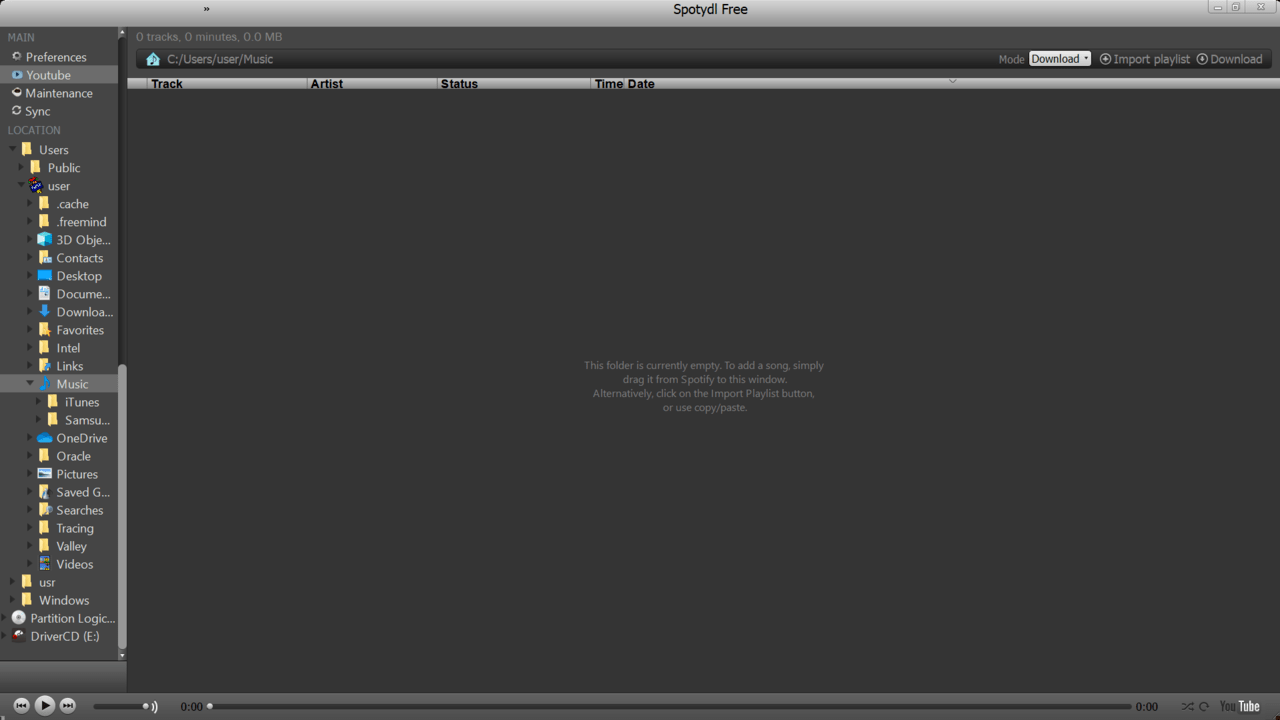Click the Desktop folder icon

click(x=44, y=275)
